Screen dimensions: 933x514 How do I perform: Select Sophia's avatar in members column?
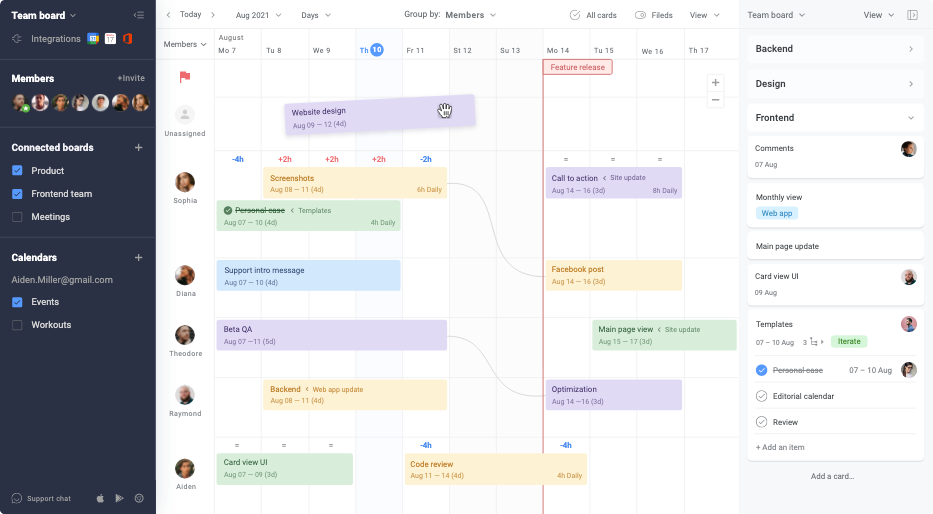(x=185, y=182)
